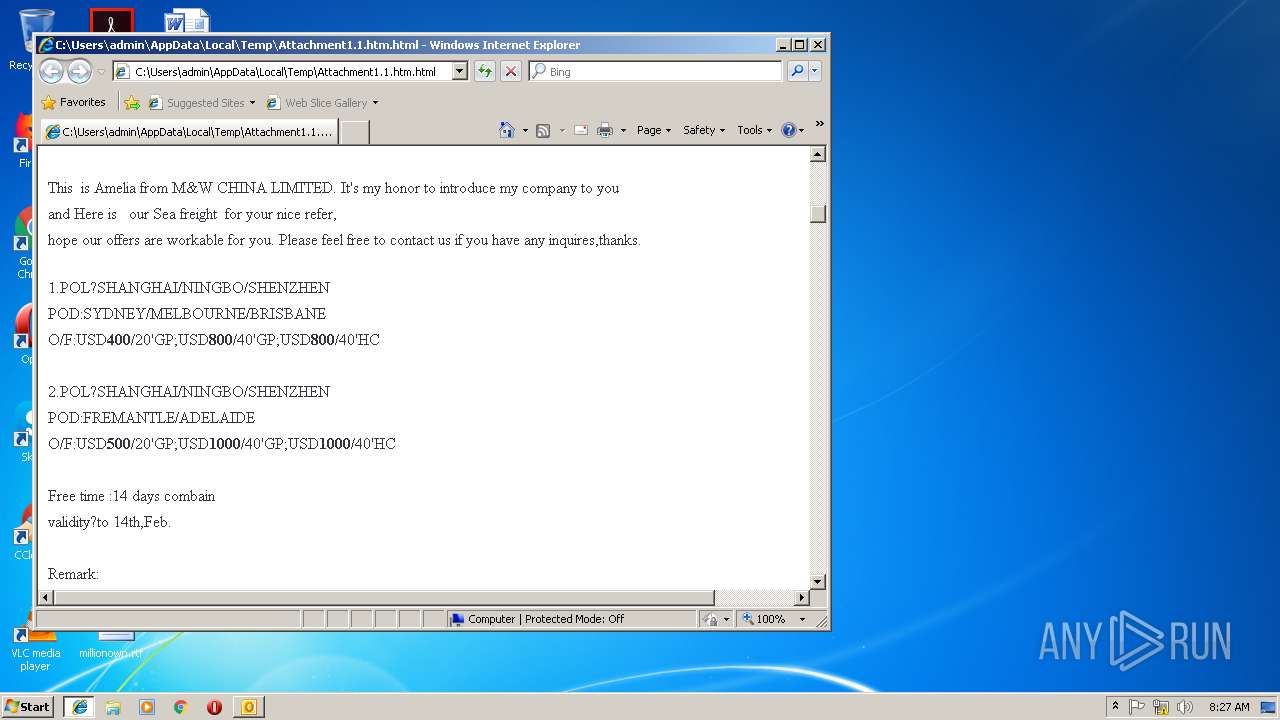Viewport: 1280px width, 720px height.
Task: Open the Word document desktop icon
Action: pos(186,20)
